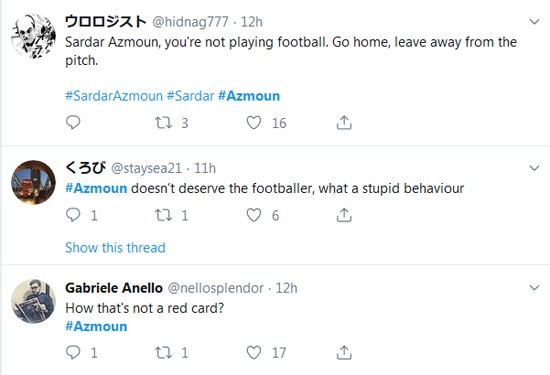The image size is (550, 375).
Task: Share the @staysea21 tweet
Action: pyautogui.click(x=344, y=215)
